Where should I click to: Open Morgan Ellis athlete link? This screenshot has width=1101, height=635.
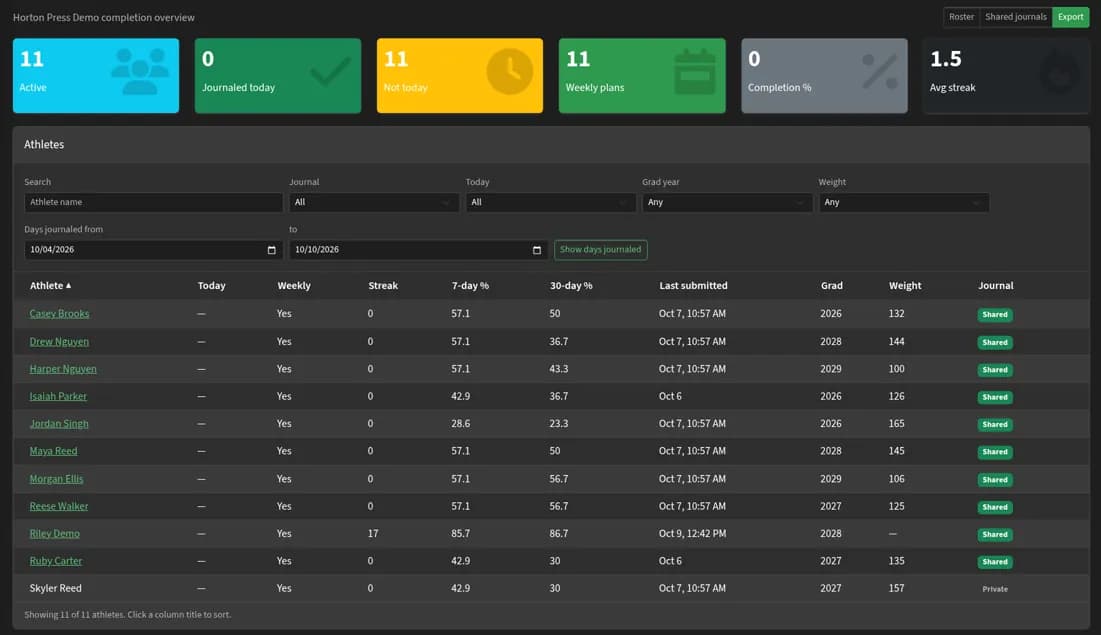(x=56, y=479)
